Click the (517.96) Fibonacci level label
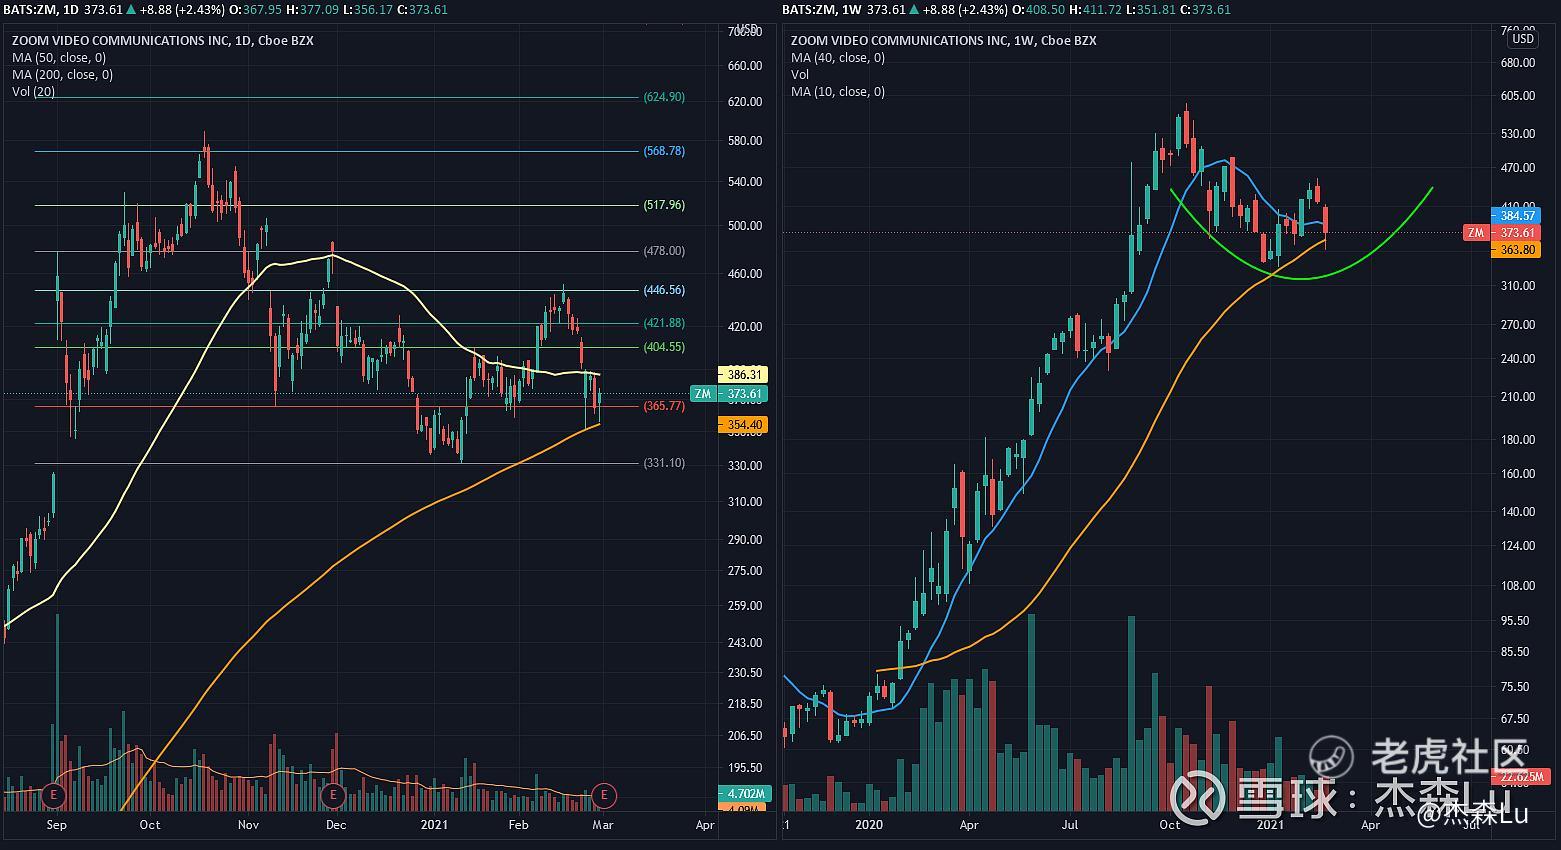1561x850 pixels. pyautogui.click(x=664, y=205)
